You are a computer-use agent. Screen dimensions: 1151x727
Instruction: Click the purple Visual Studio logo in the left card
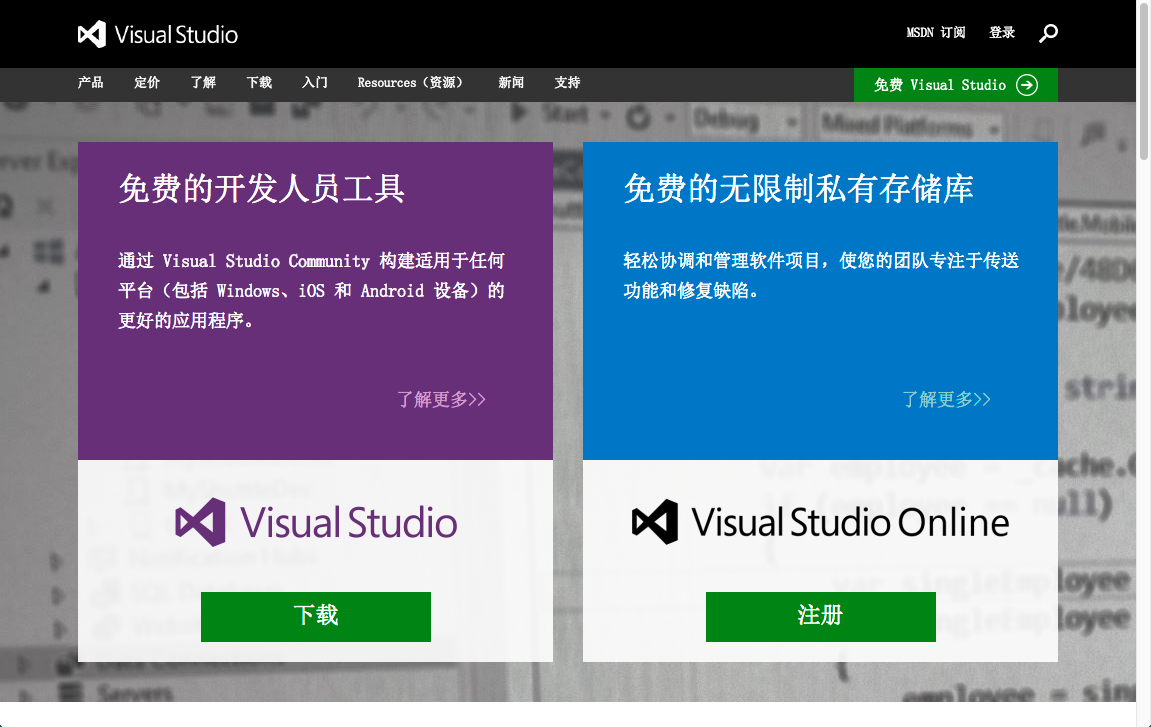pyautogui.click(x=316, y=522)
